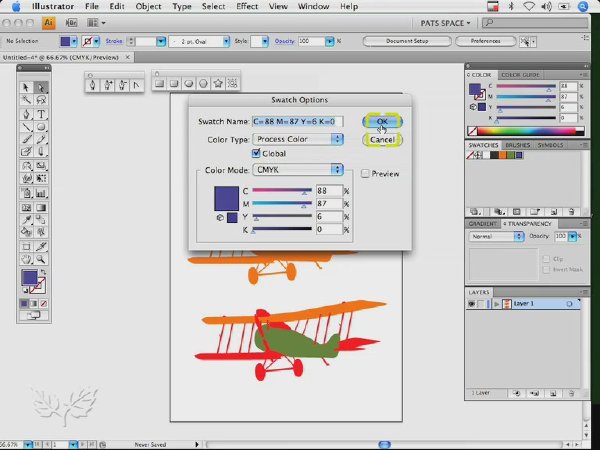Viewport: 600px width, 450px height.
Task: Click the green swatch in Swatches panel
Action: click(511, 155)
